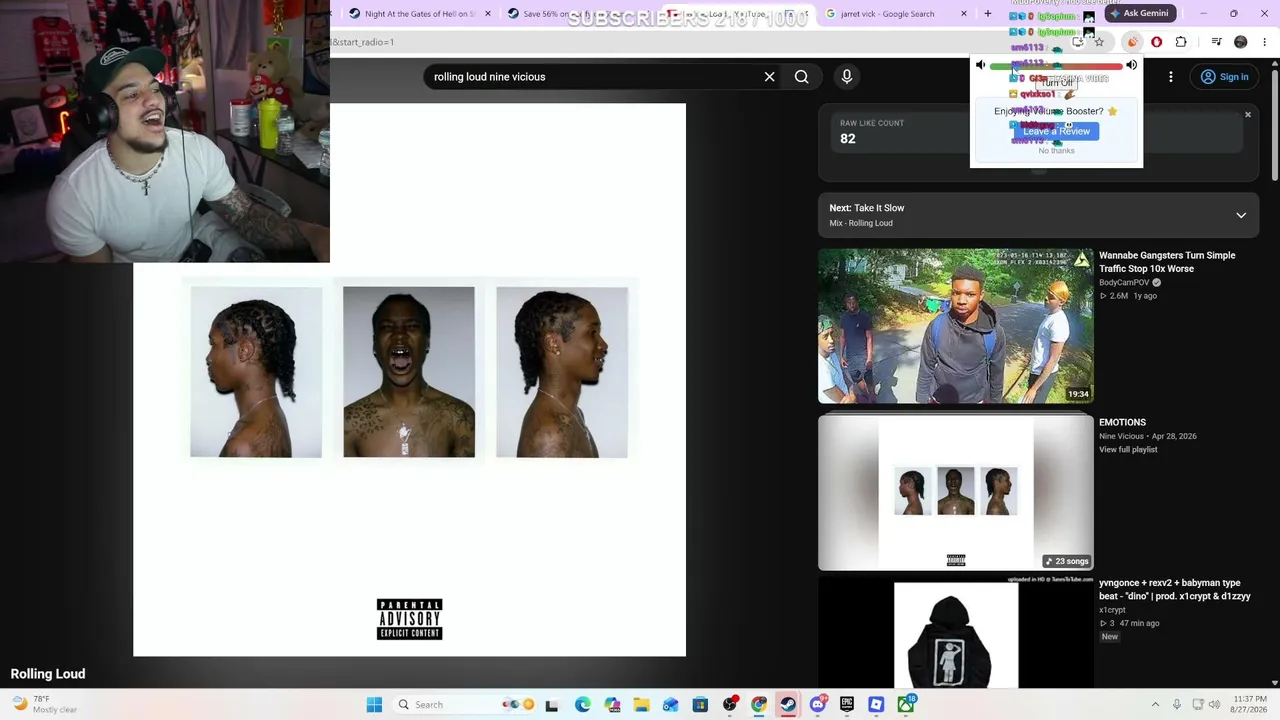Click the taskbar volume speaker icon
This screenshot has height=720, width=1280.
(1215, 704)
